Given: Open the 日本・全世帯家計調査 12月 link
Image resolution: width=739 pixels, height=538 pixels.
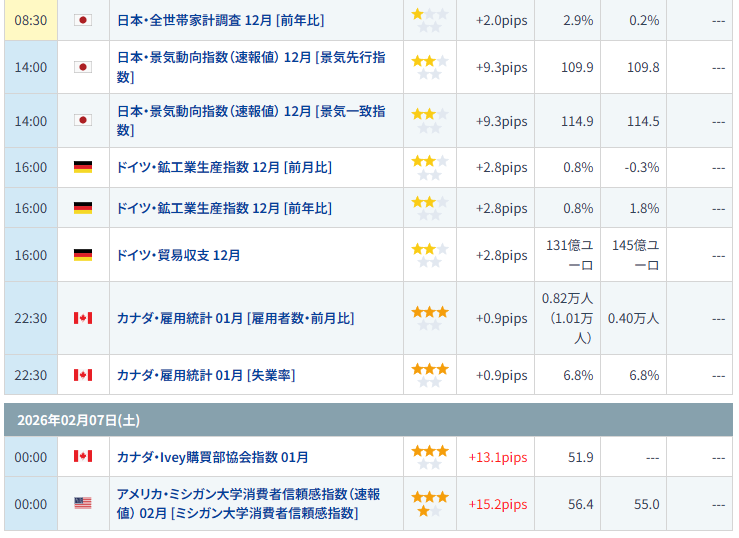Looking at the screenshot, I should [220, 20].
